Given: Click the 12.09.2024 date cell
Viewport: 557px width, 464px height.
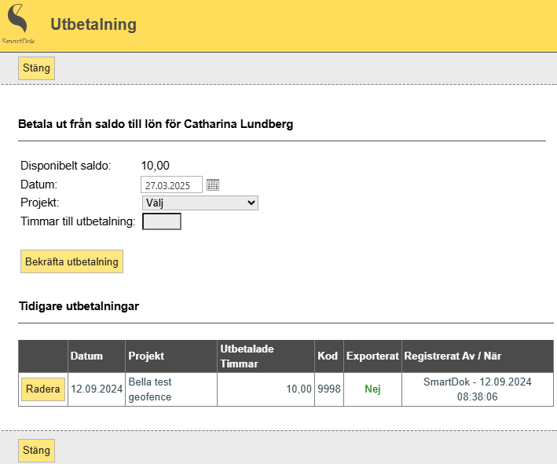Looking at the screenshot, I should click(x=97, y=389).
